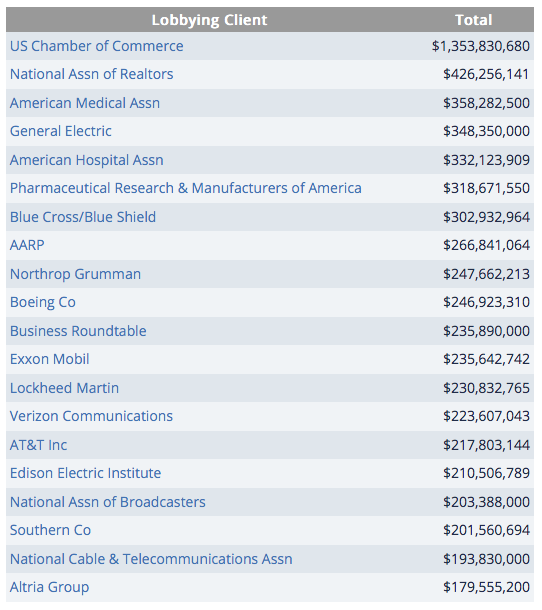Open the AARP lobbying client link
542x610 pixels.
coord(27,245)
